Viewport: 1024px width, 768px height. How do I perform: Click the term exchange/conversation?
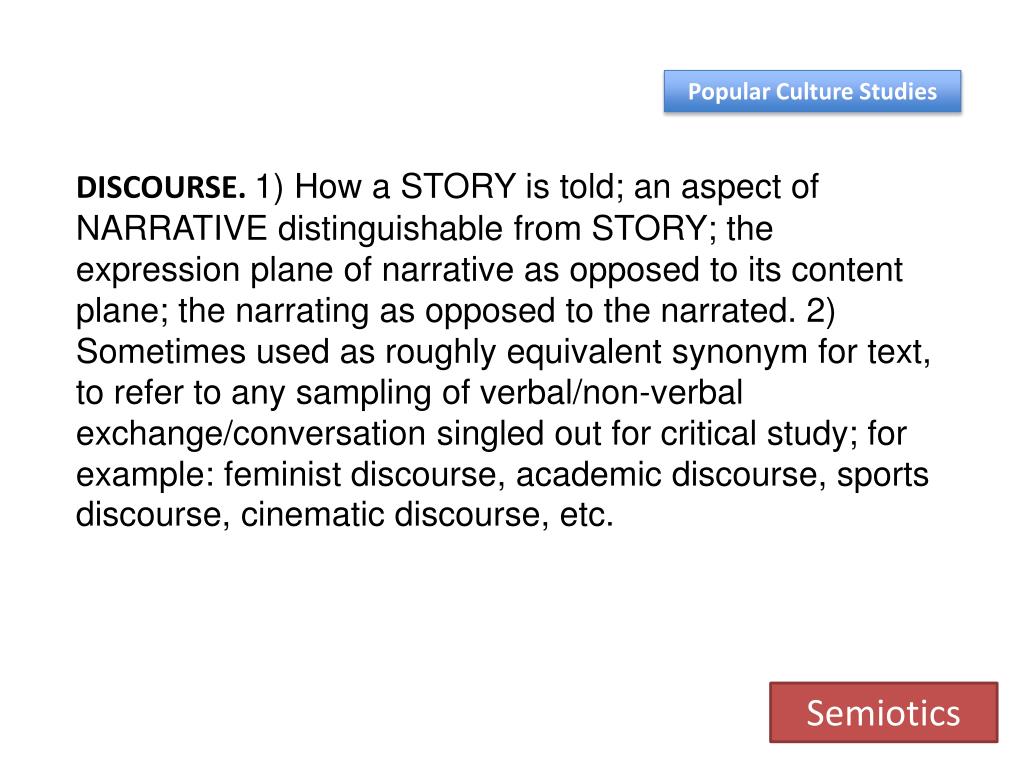(251, 436)
